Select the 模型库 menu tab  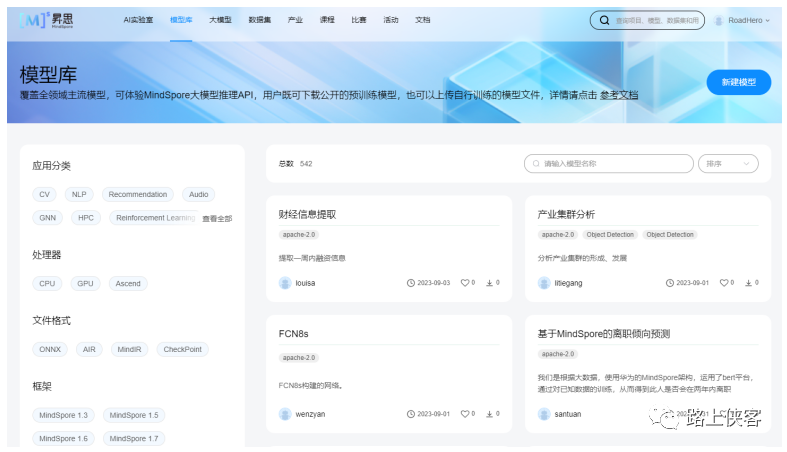point(181,20)
